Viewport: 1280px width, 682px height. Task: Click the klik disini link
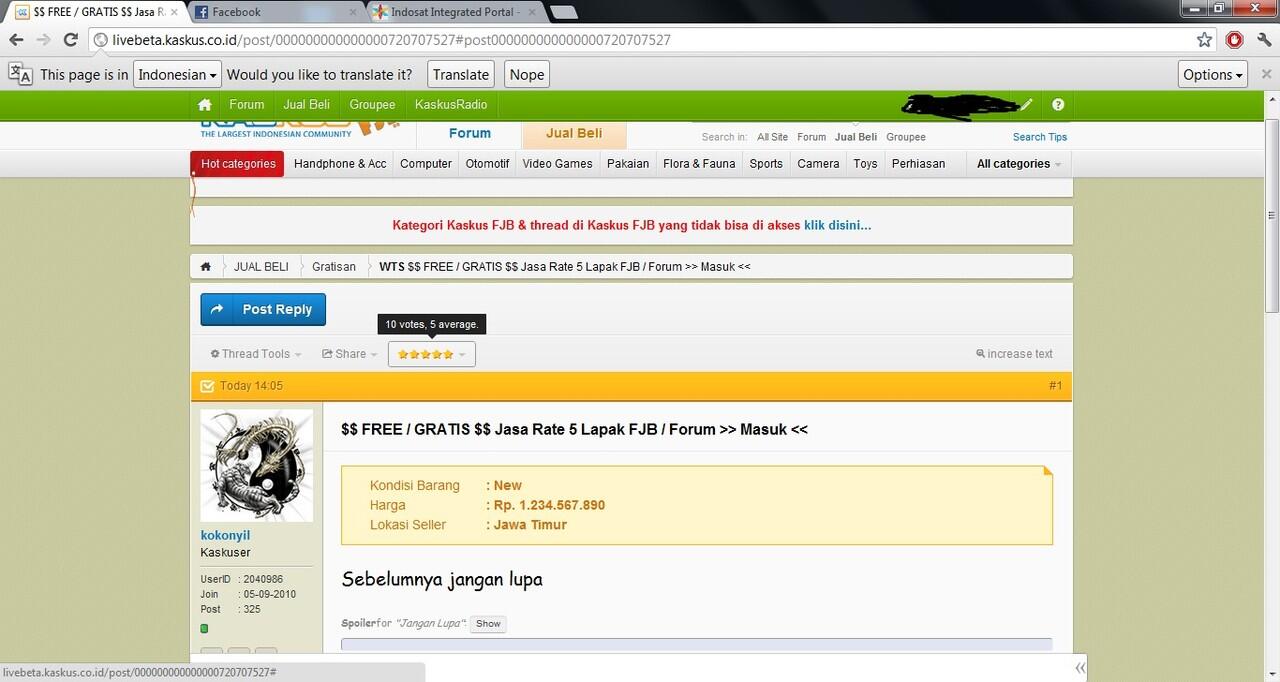tap(837, 226)
